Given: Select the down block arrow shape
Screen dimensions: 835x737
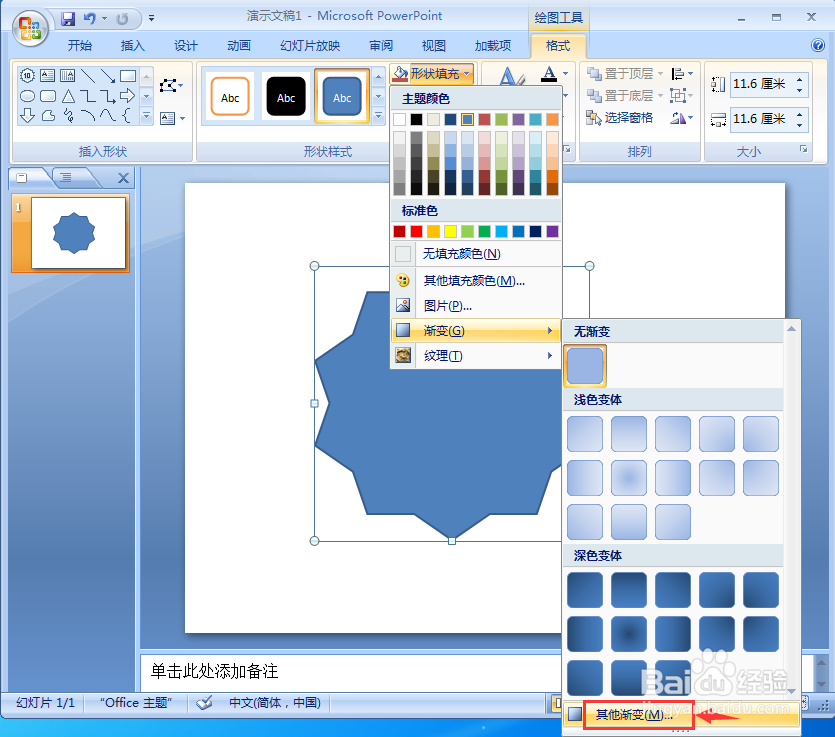Looking at the screenshot, I should pyautogui.click(x=28, y=115).
